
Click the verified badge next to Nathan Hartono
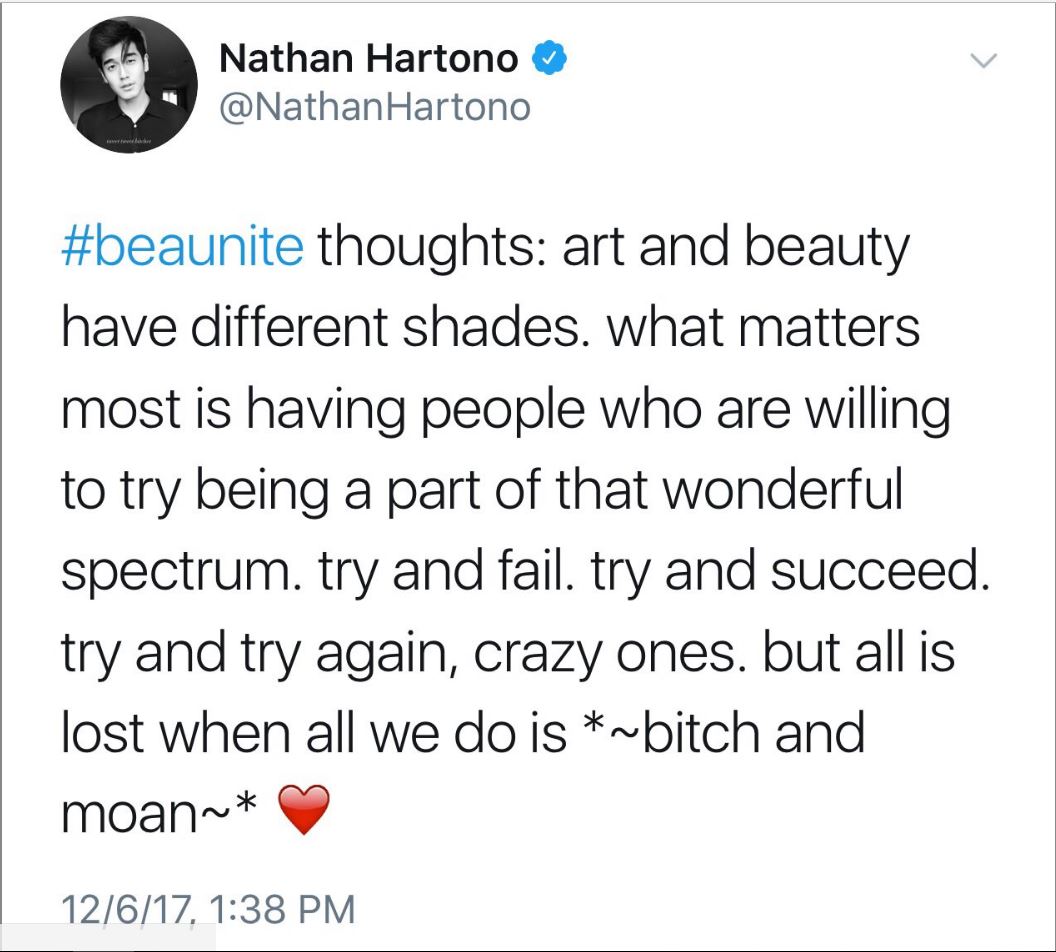546,57
